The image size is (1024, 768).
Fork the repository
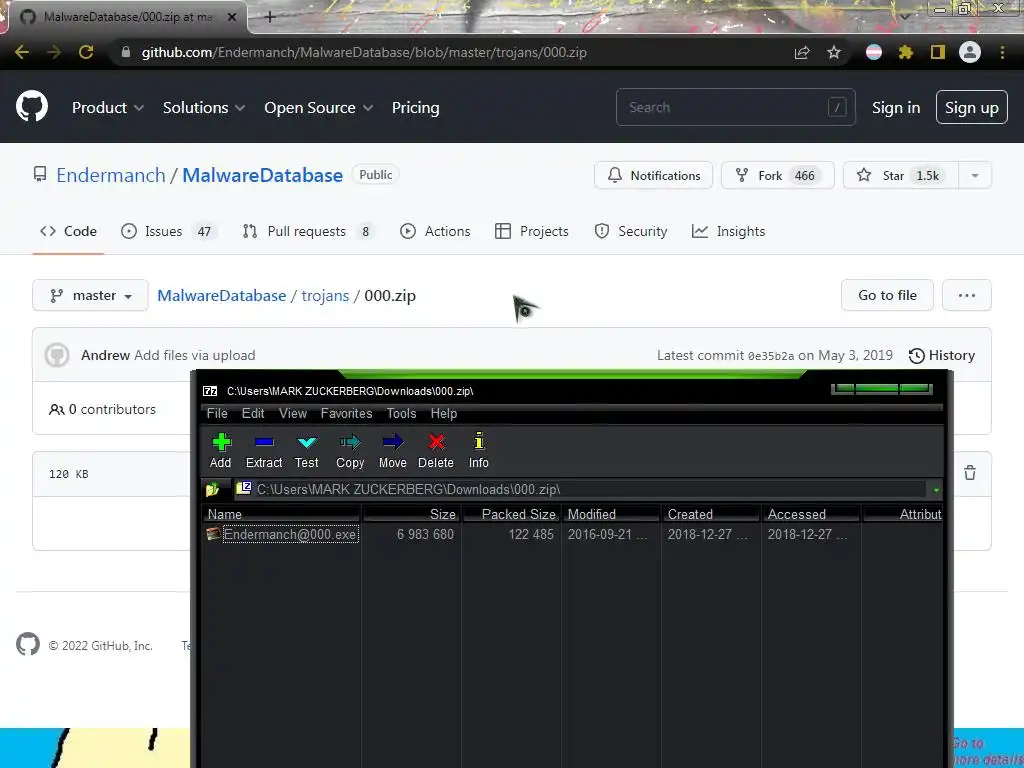777,175
